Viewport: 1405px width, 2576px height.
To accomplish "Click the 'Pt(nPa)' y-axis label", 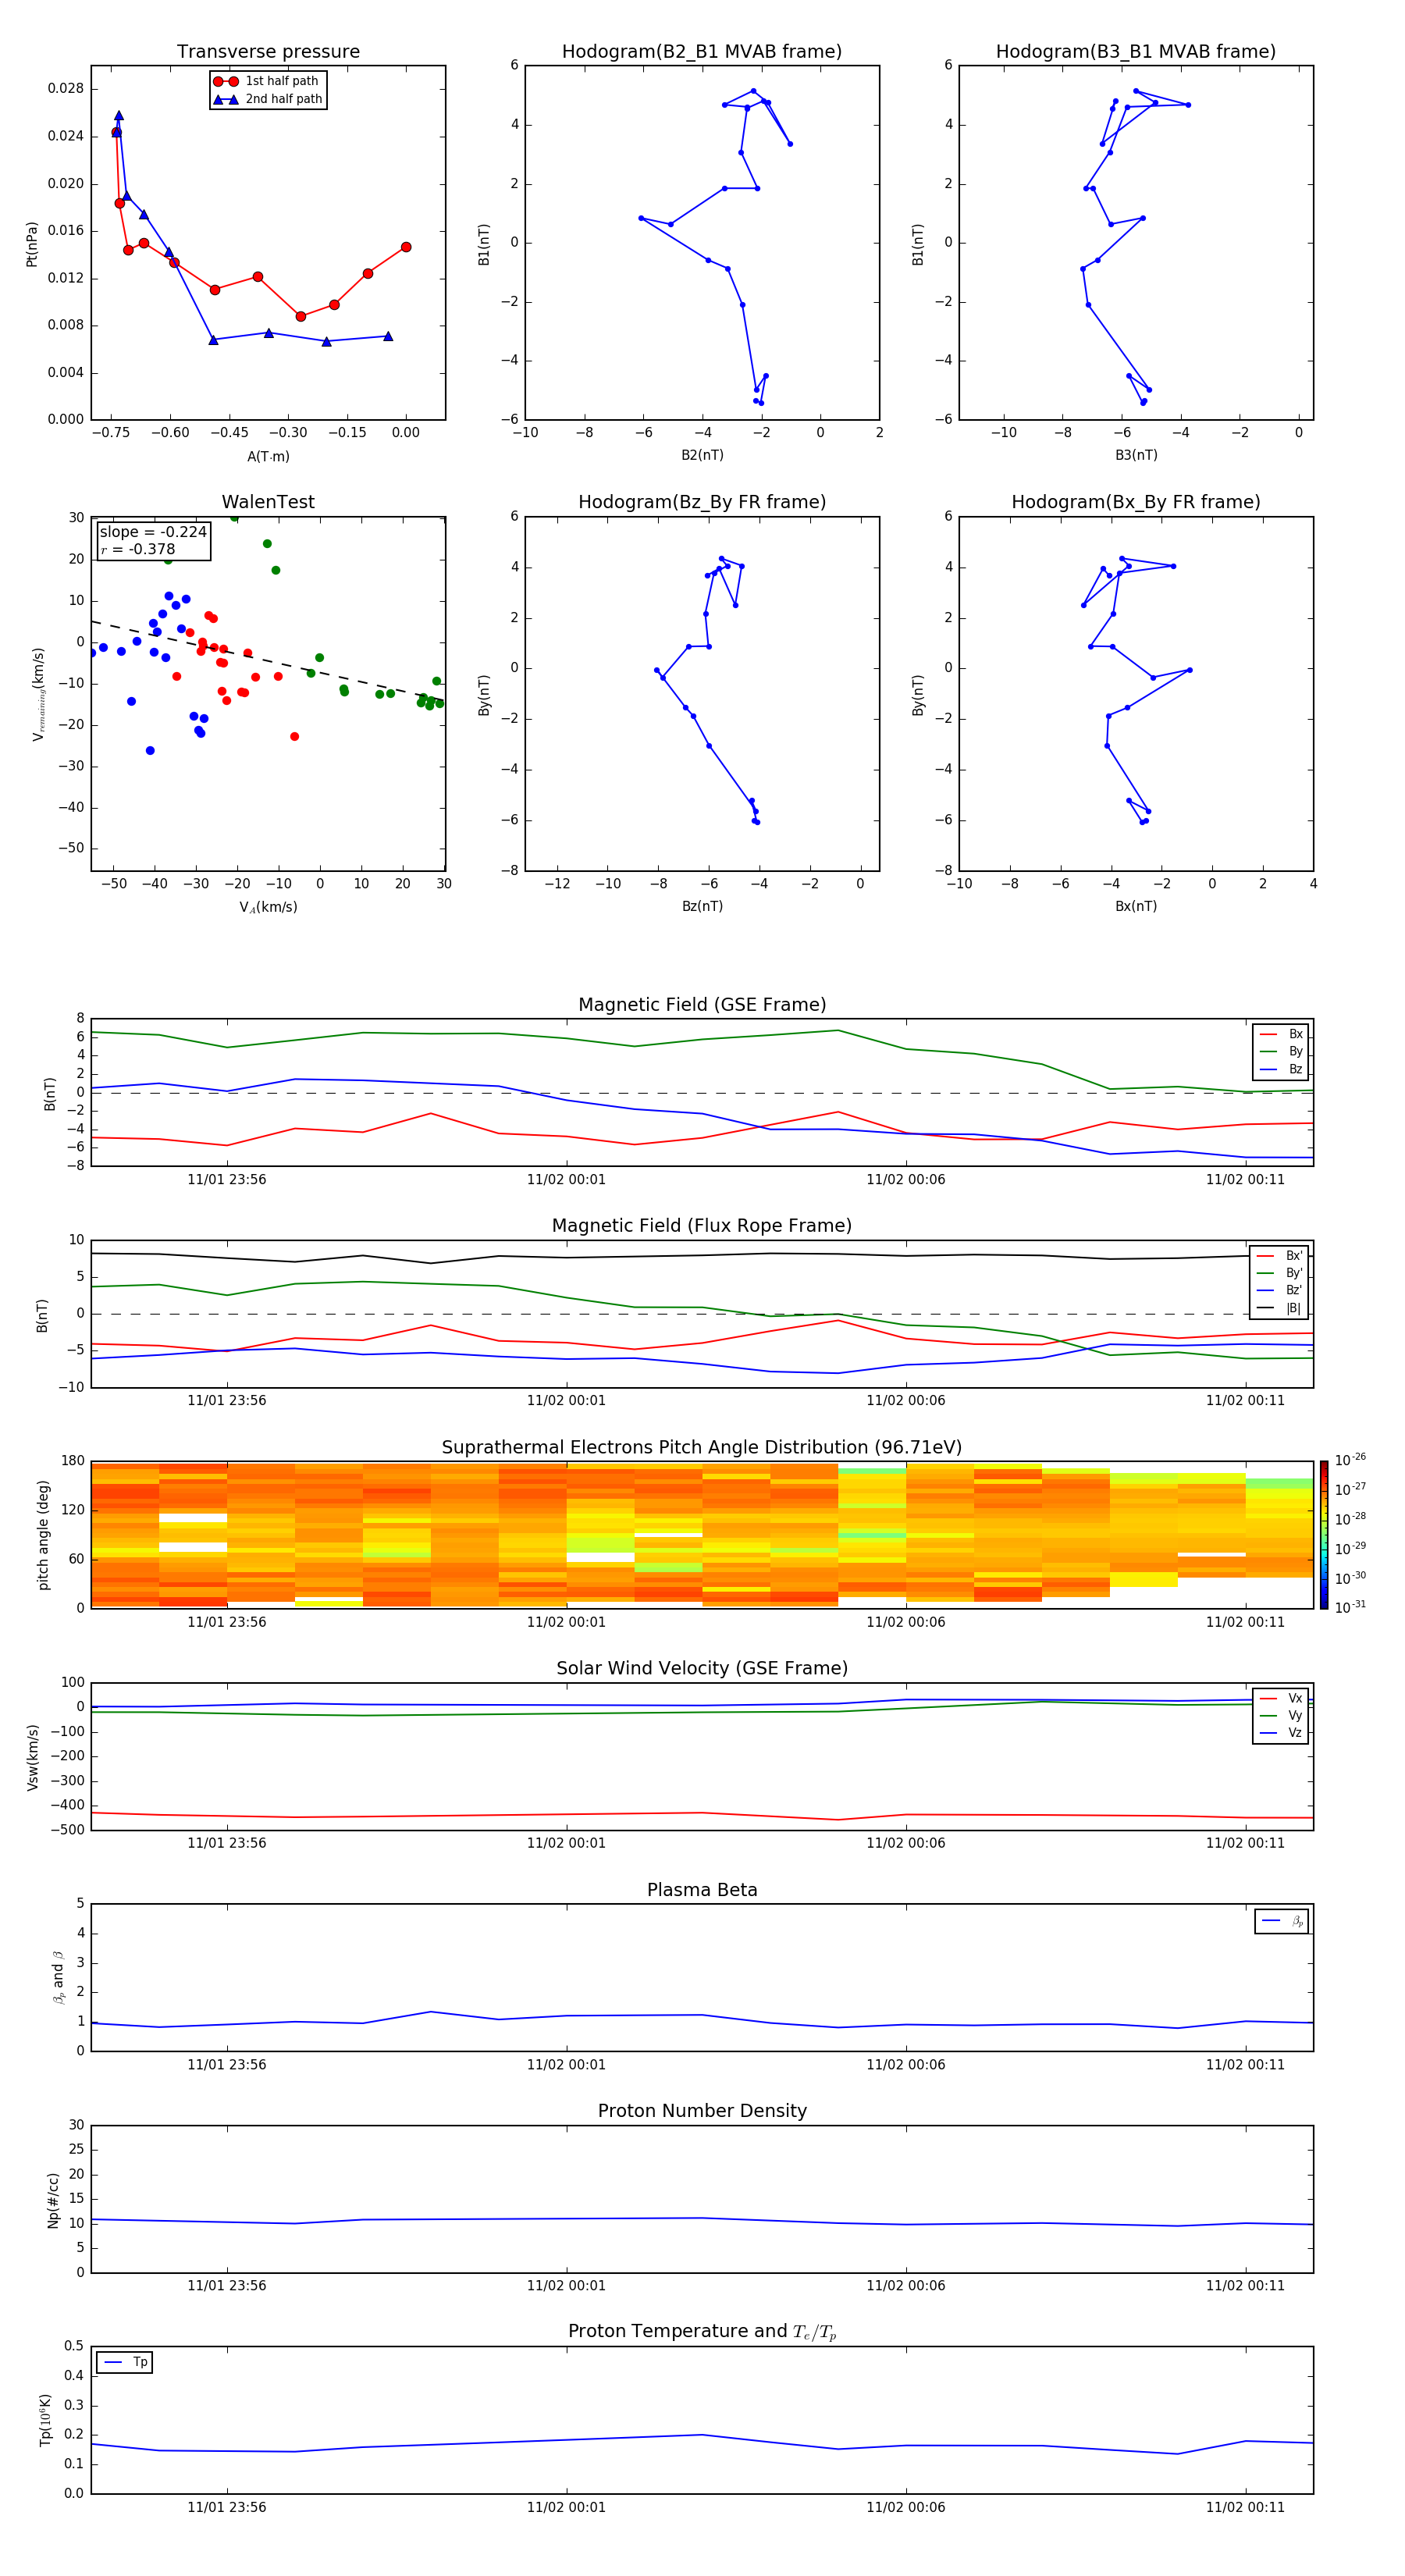I will (x=32, y=243).
